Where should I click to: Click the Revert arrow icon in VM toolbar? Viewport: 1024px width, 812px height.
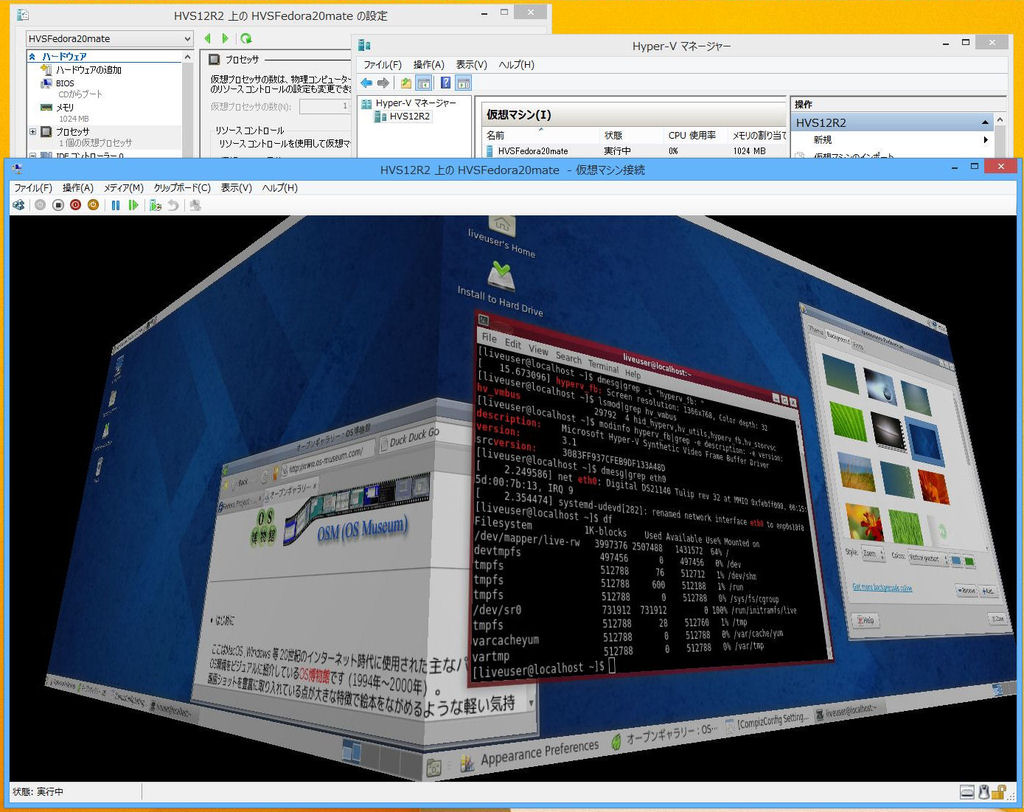pyautogui.click(x=173, y=205)
